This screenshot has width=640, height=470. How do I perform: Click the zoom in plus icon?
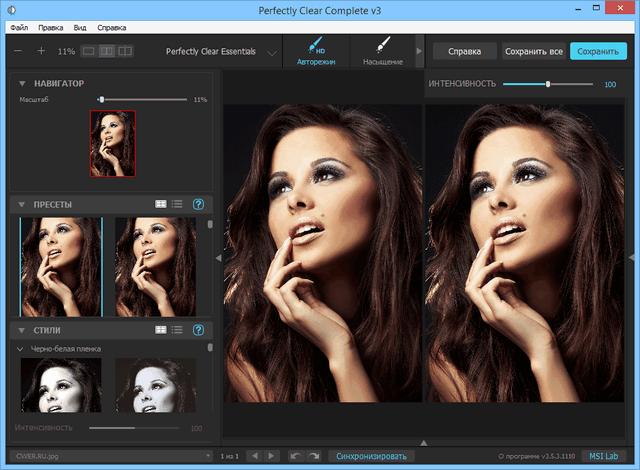coord(41,50)
